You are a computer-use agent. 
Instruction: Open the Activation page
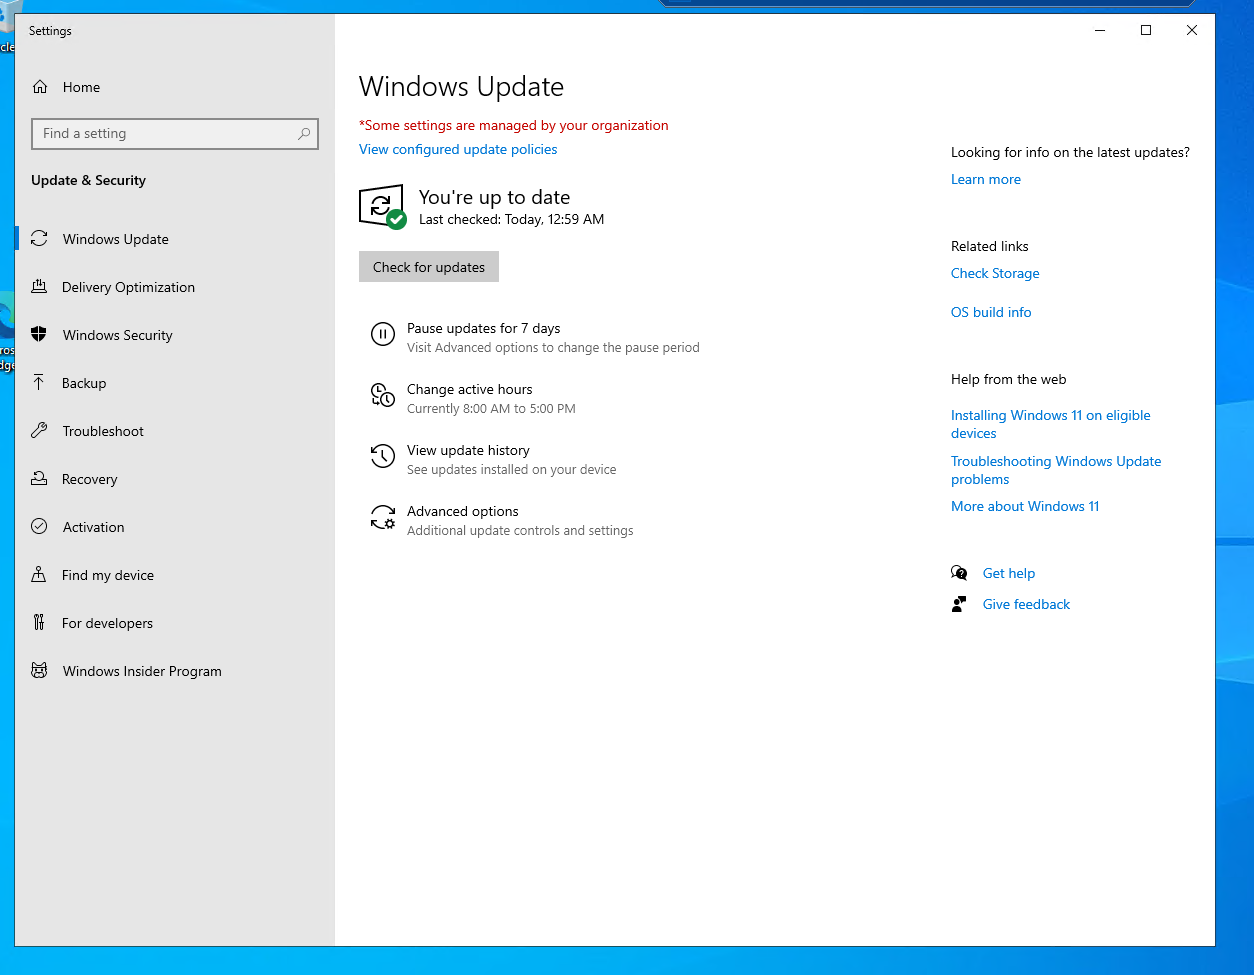click(175, 527)
